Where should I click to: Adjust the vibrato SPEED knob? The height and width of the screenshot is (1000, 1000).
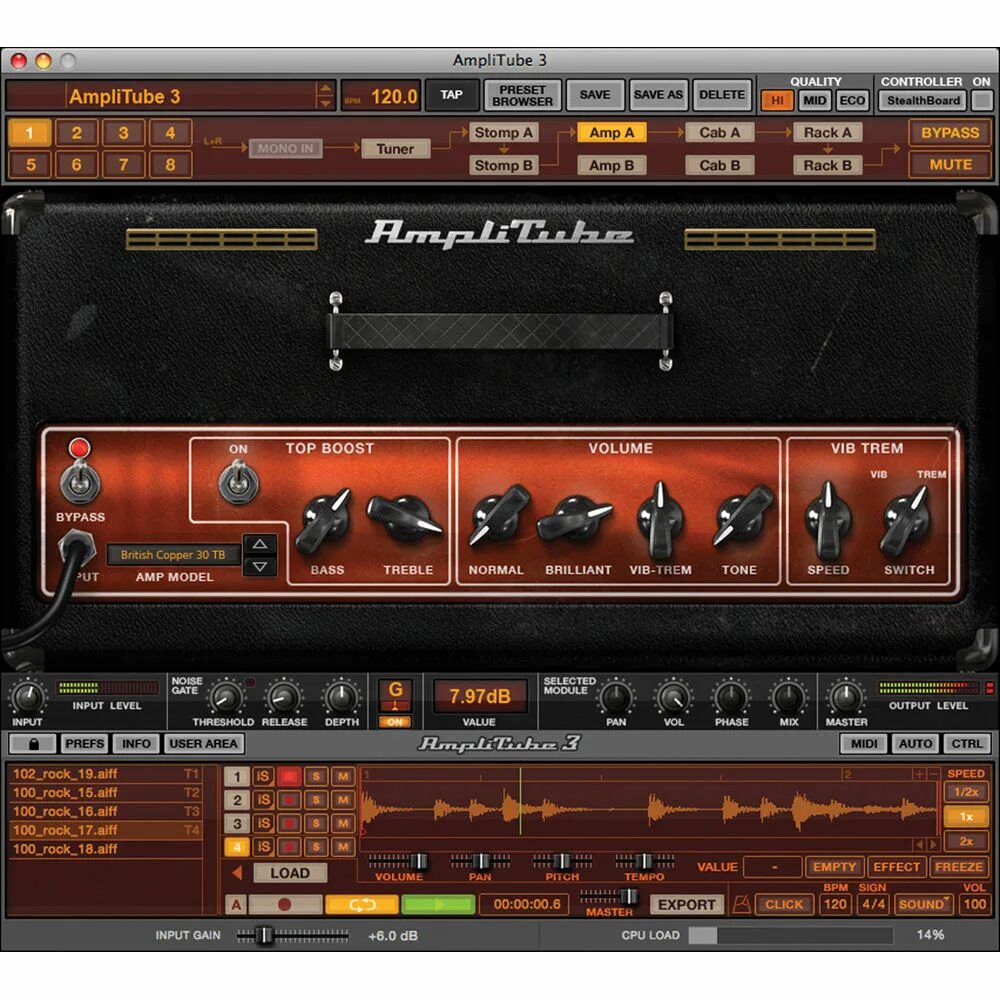[828, 520]
